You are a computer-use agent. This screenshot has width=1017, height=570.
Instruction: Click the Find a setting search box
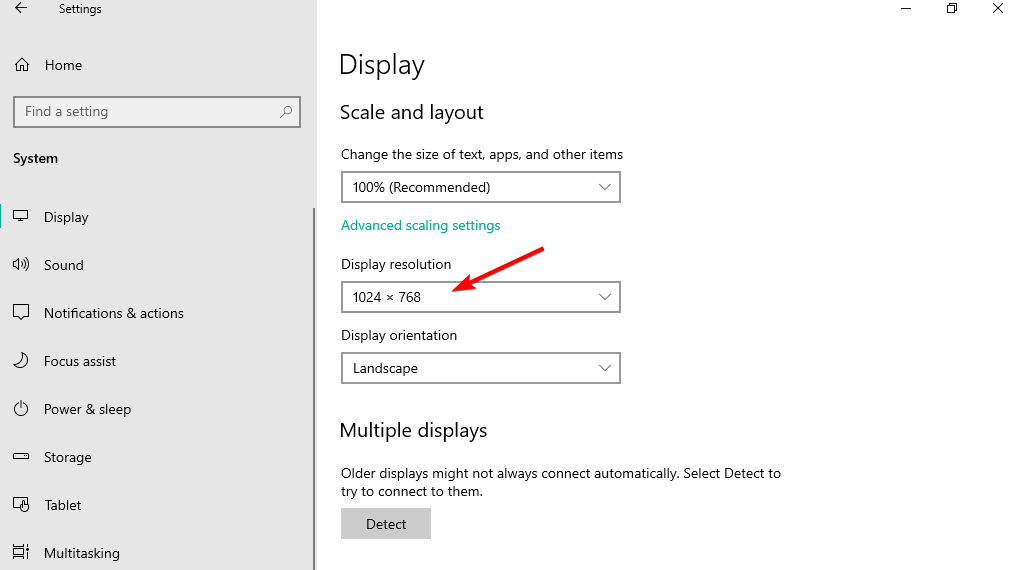click(157, 112)
